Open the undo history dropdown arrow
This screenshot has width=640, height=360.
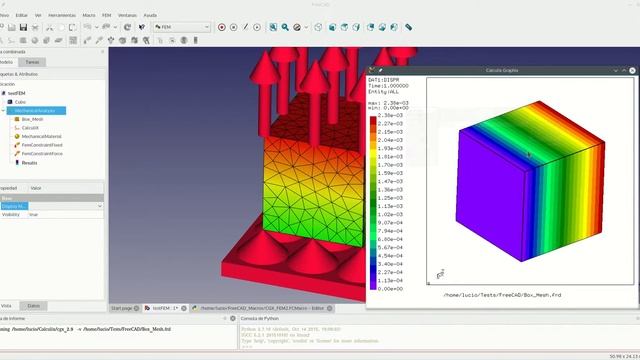(x=96, y=27)
